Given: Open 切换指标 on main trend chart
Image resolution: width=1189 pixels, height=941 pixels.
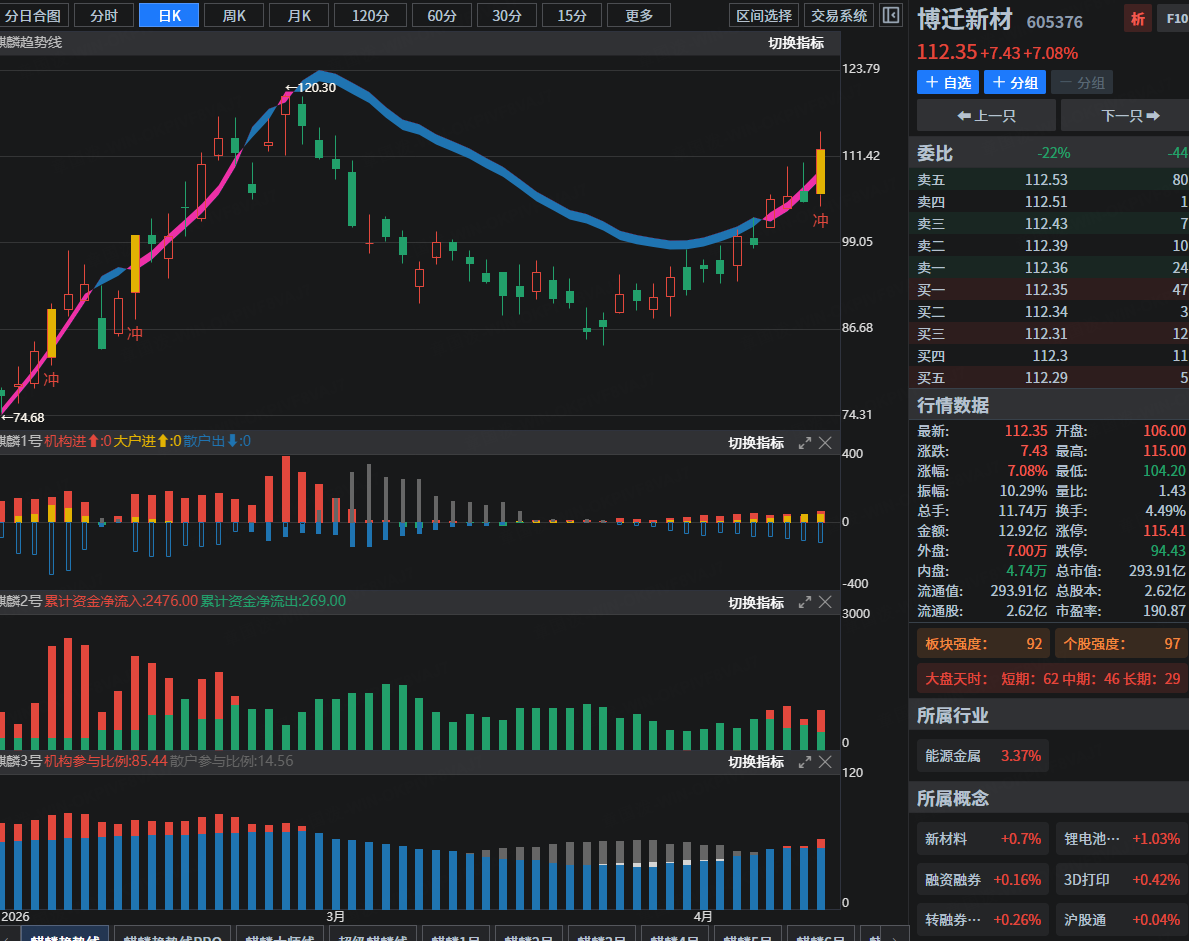Looking at the screenshot, I should (796, 43).
